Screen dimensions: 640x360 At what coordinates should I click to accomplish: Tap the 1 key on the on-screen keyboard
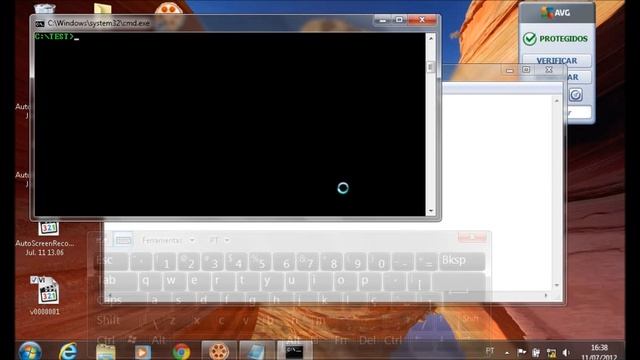point(165,262)
